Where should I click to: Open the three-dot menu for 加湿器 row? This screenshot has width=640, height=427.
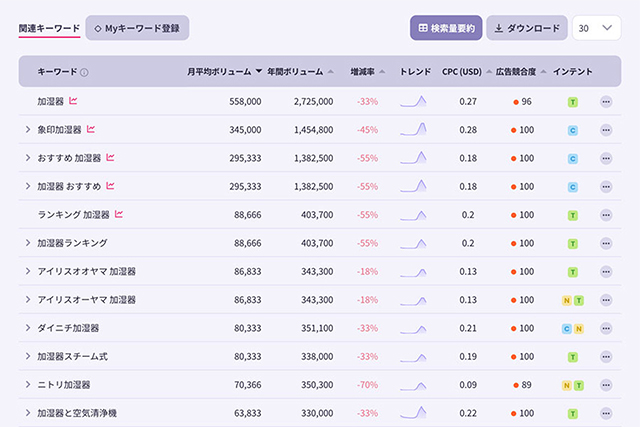point(606,102)
